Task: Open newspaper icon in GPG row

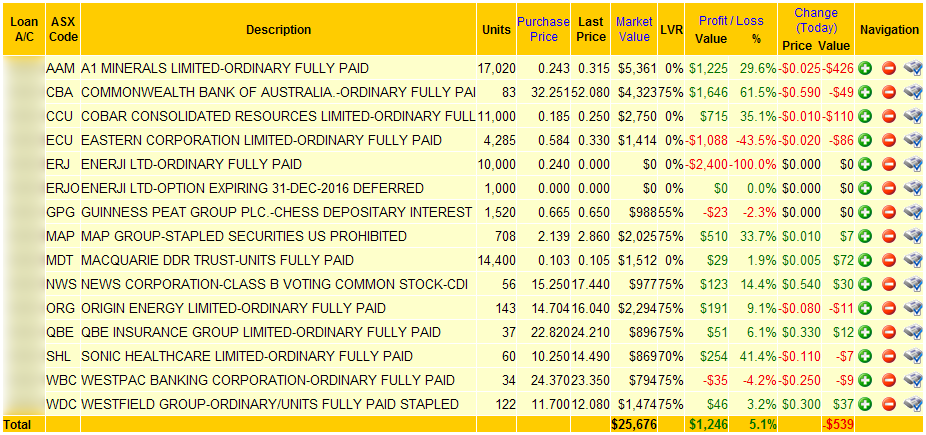Action: tap(913, 212)
